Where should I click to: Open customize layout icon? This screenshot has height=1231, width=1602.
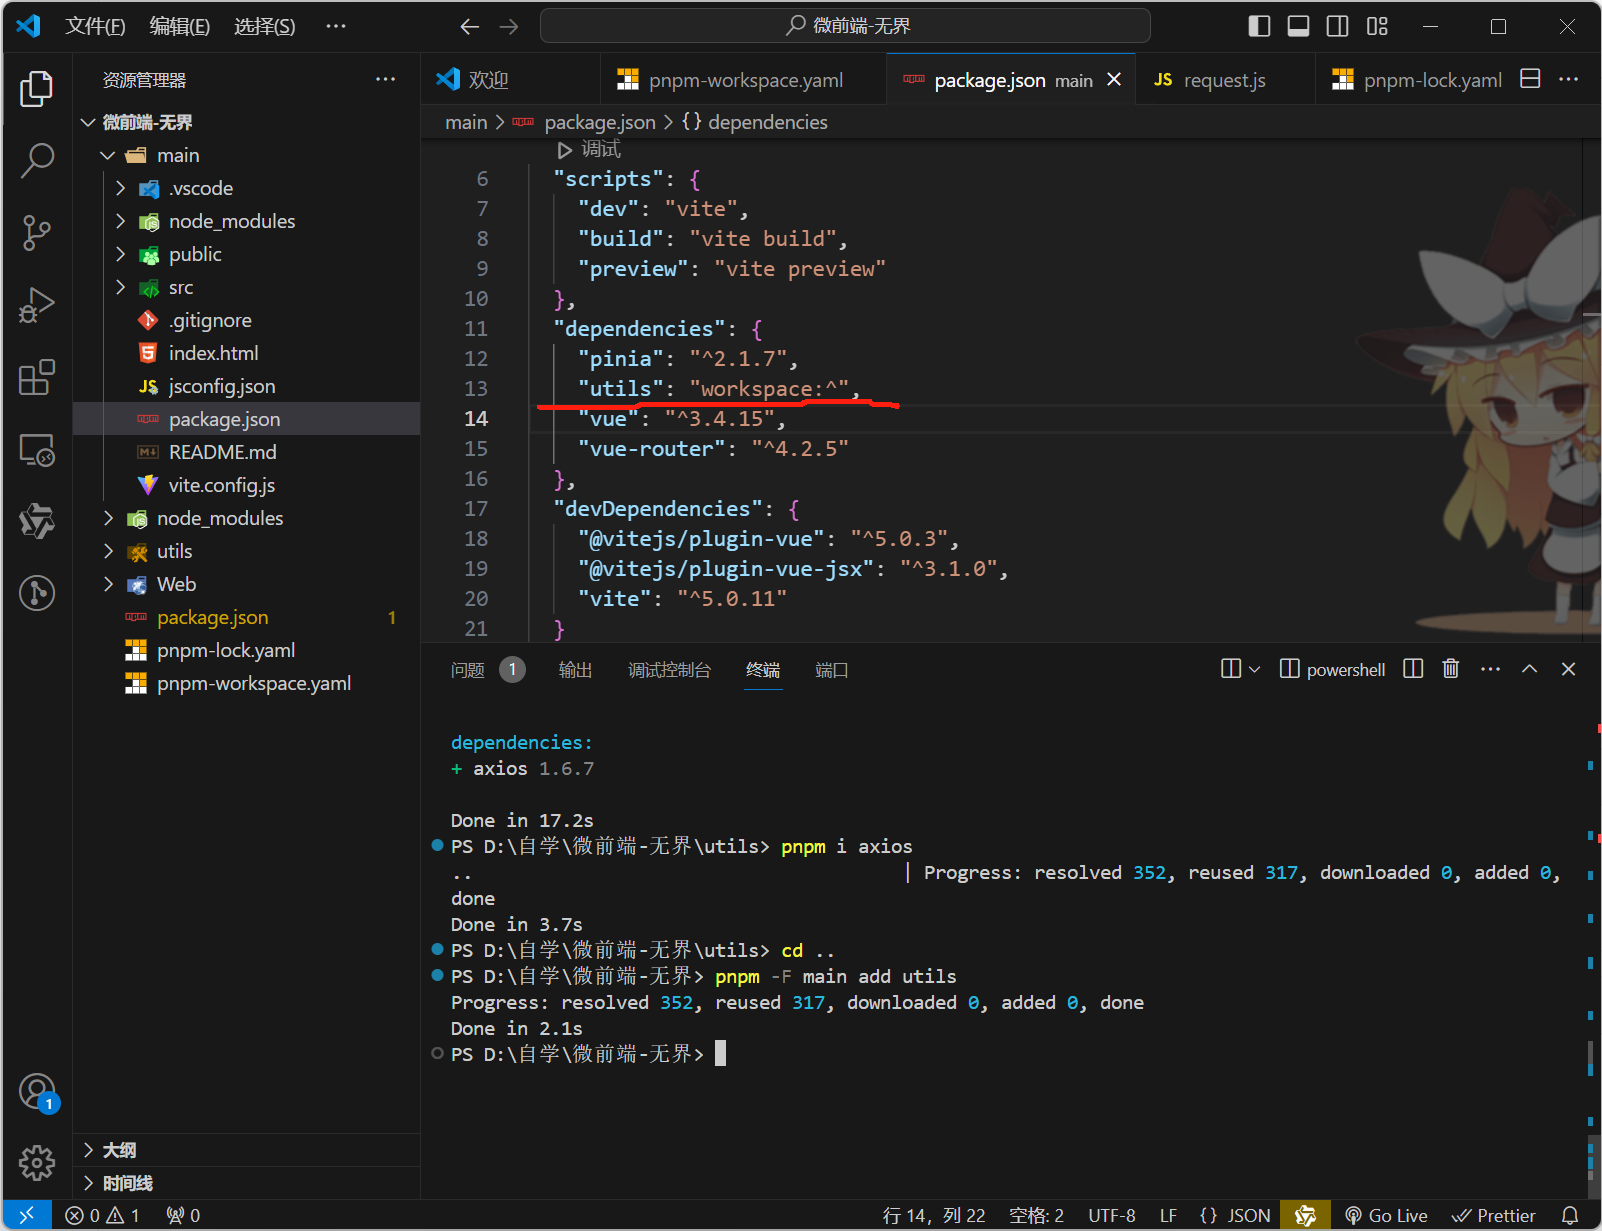coord(1378,26)
